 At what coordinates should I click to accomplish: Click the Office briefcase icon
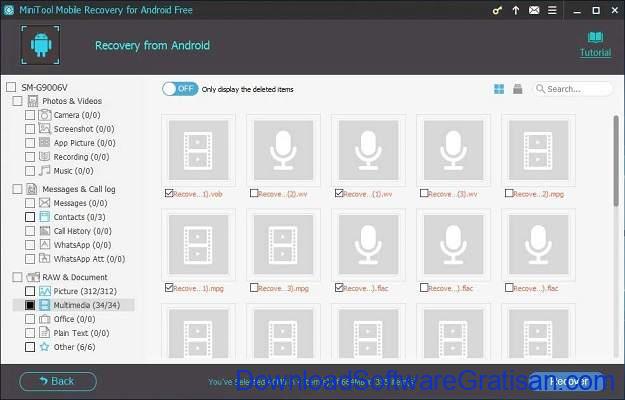[45, 319]
